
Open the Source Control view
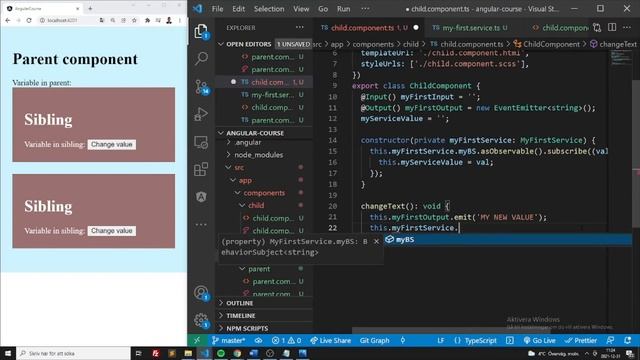coord(201,87)
